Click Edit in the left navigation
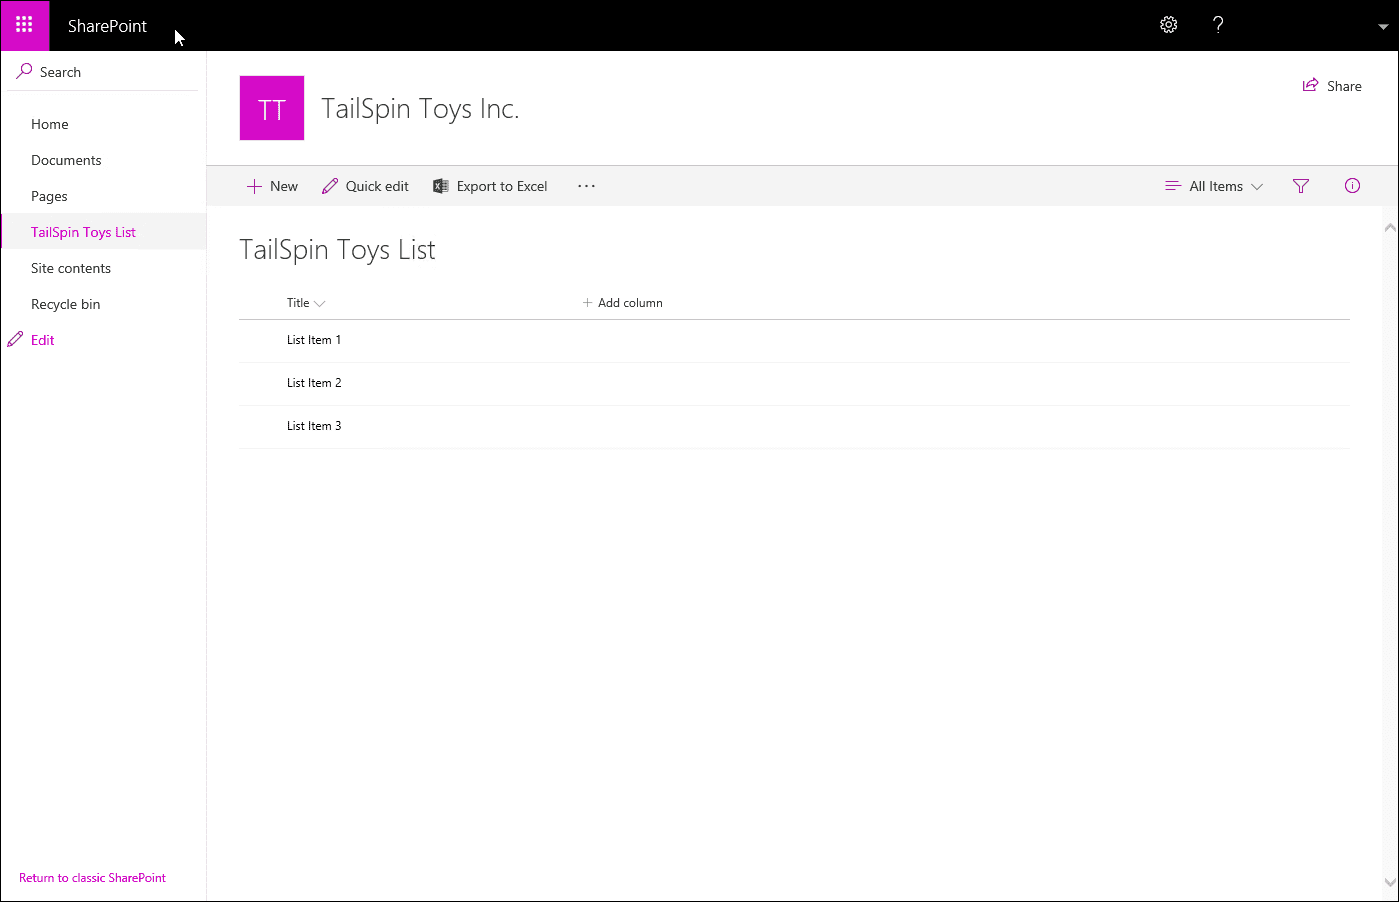The width and height of the screenshot is (1399, 902). (41, 339)
